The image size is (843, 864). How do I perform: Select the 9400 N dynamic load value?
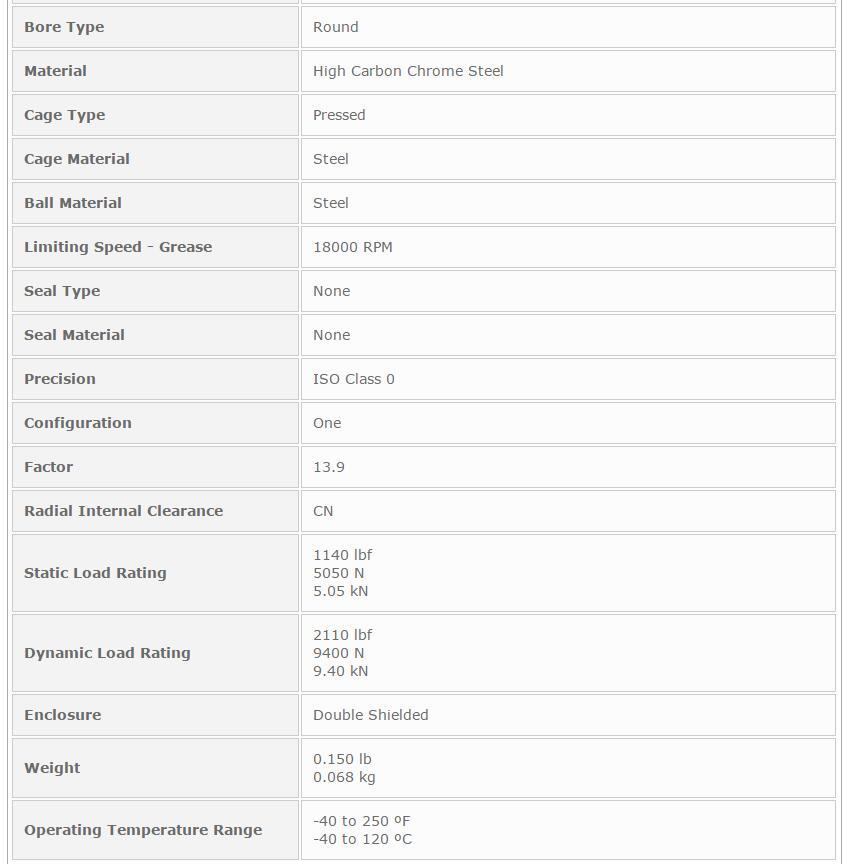[338, 653]
